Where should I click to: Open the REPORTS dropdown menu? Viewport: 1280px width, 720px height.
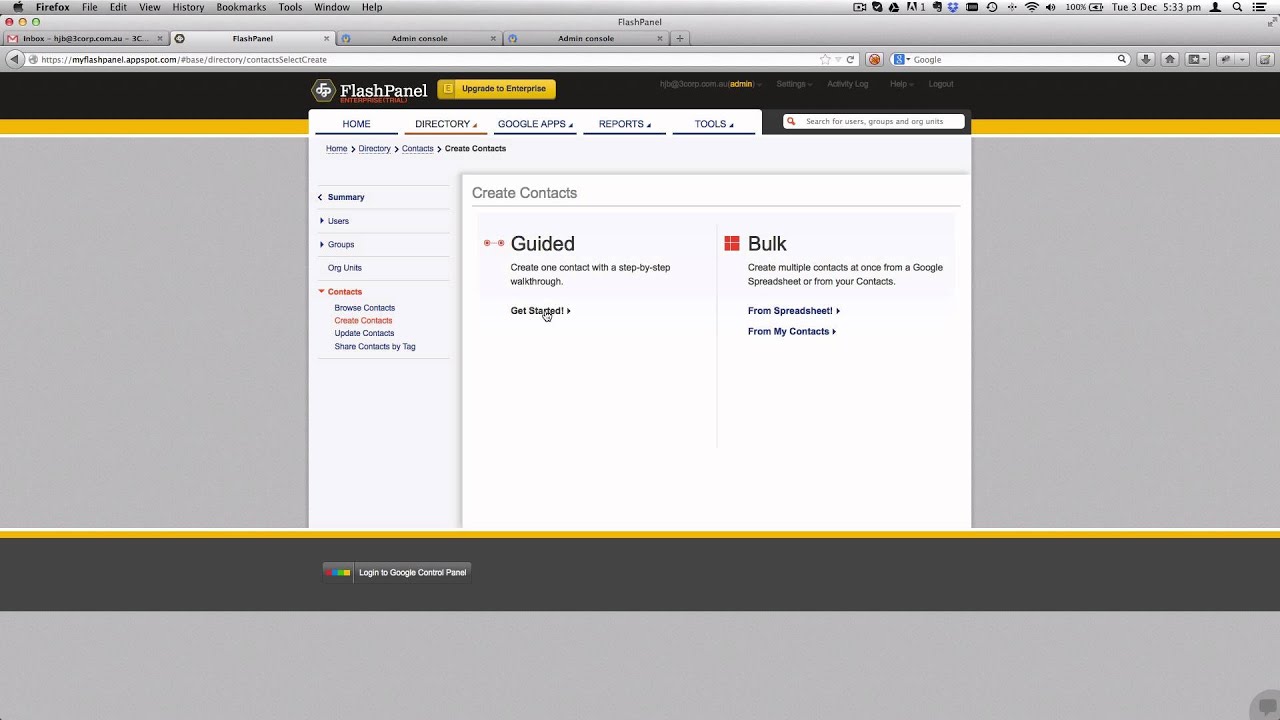click(625, 124)
